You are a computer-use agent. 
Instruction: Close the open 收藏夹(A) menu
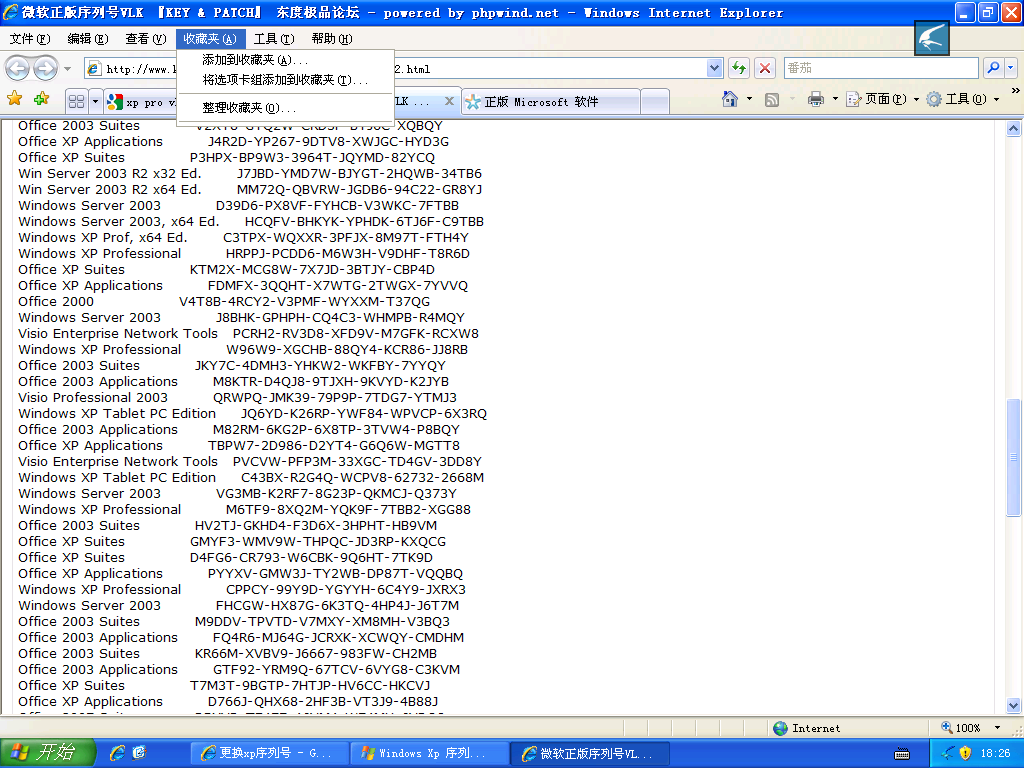[210, 39]
